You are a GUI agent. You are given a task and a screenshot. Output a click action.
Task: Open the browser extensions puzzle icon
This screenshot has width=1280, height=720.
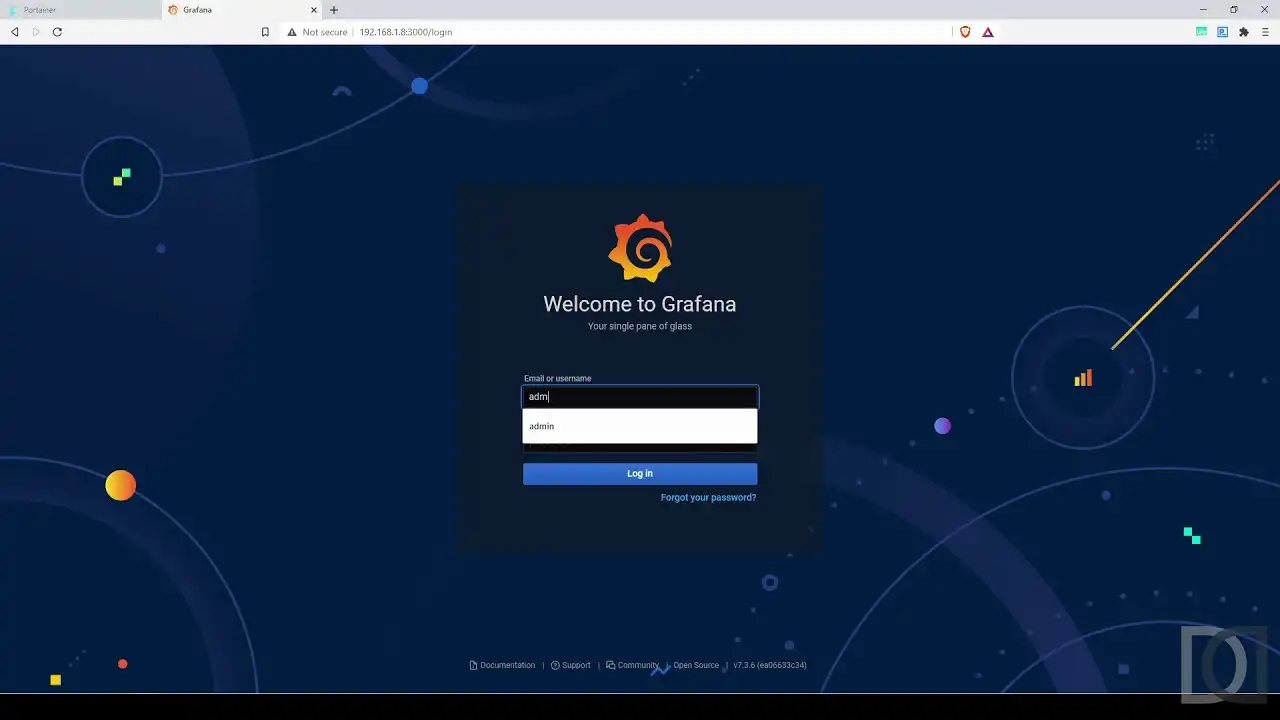pyautogui.click(x=1244, y=32)
